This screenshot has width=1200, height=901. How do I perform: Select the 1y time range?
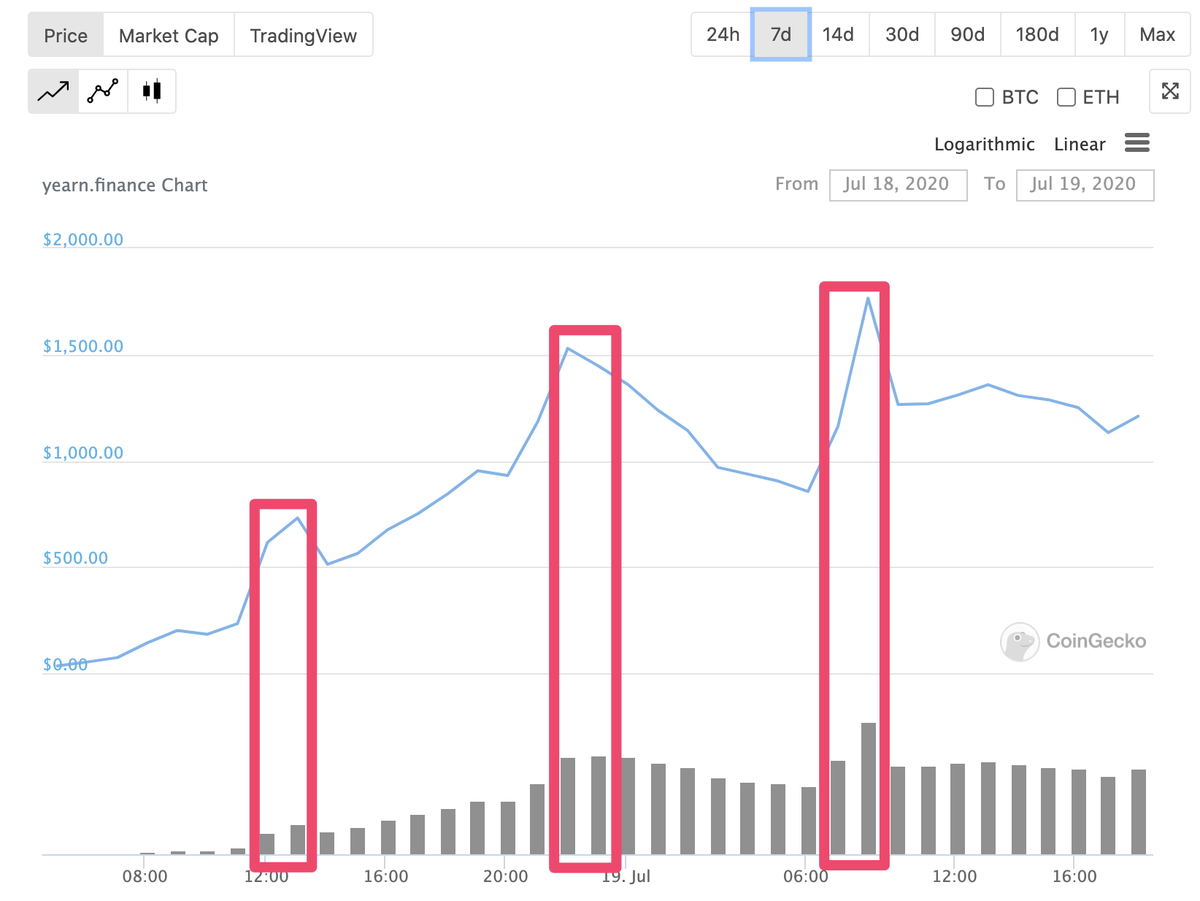point(1099,35)
